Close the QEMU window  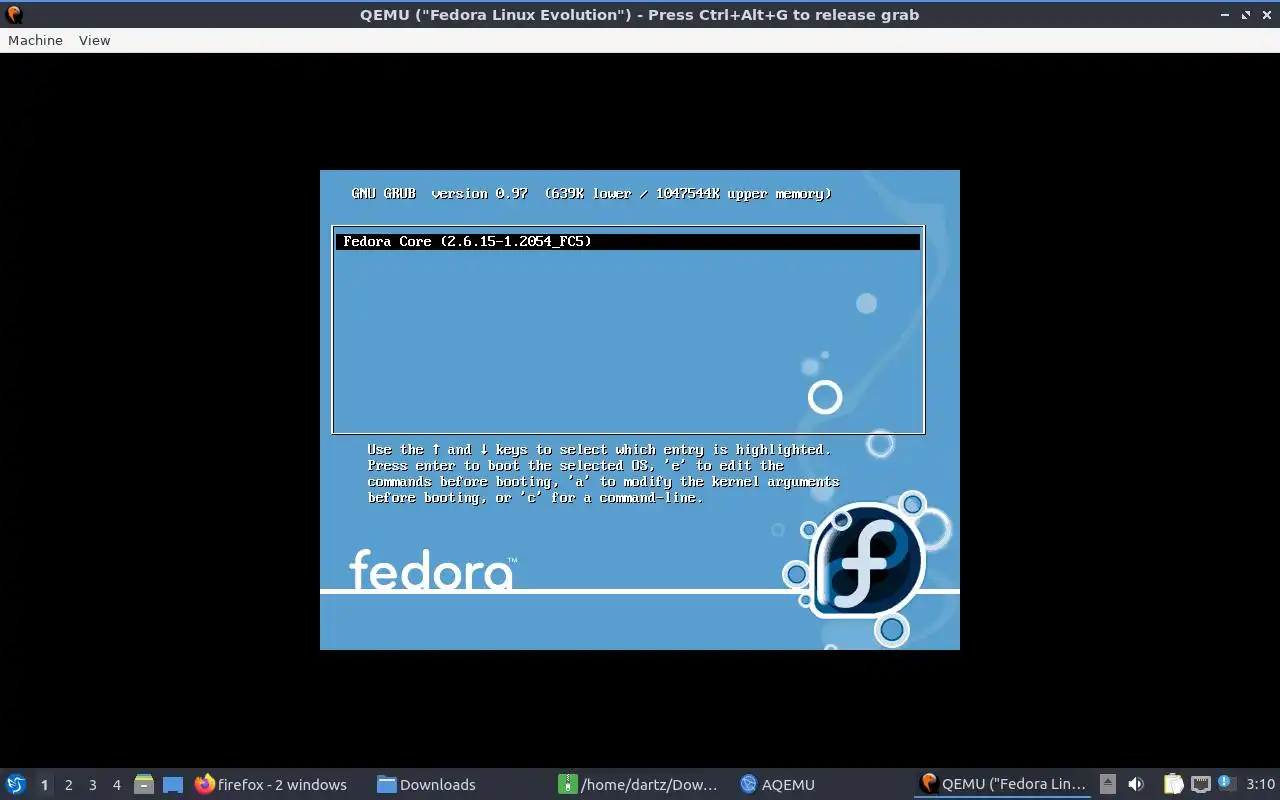coord(1266,15)
